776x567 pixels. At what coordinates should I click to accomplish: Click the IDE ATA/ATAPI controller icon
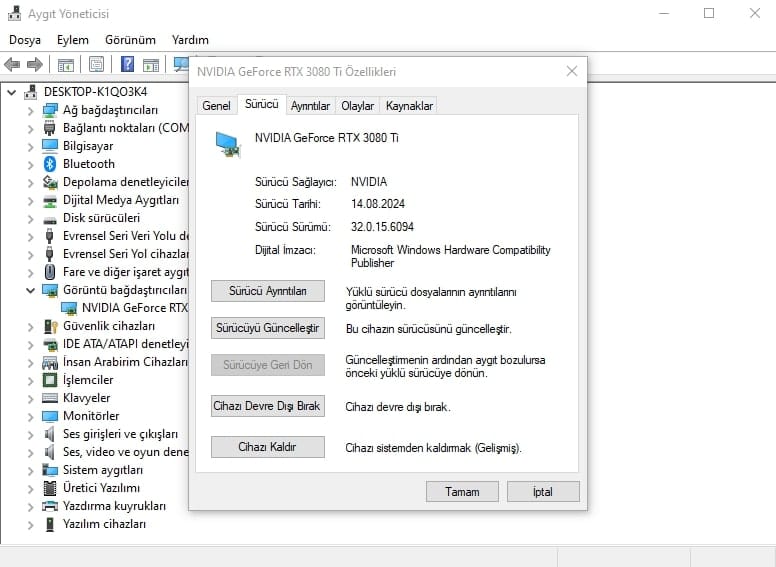tap(50, 344)
